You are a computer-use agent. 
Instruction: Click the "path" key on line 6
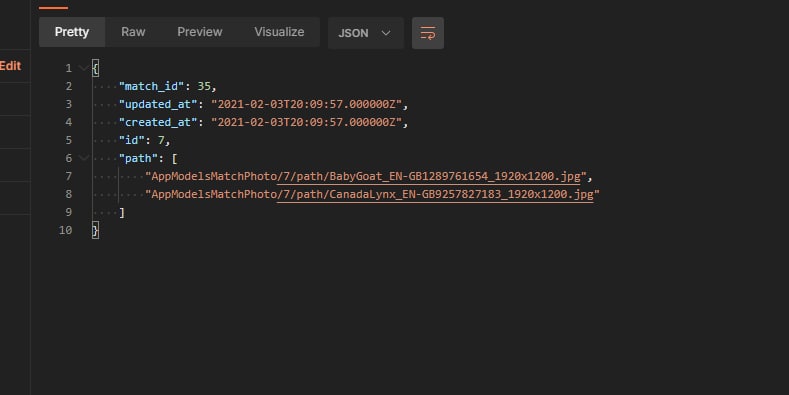coord(138,158)
